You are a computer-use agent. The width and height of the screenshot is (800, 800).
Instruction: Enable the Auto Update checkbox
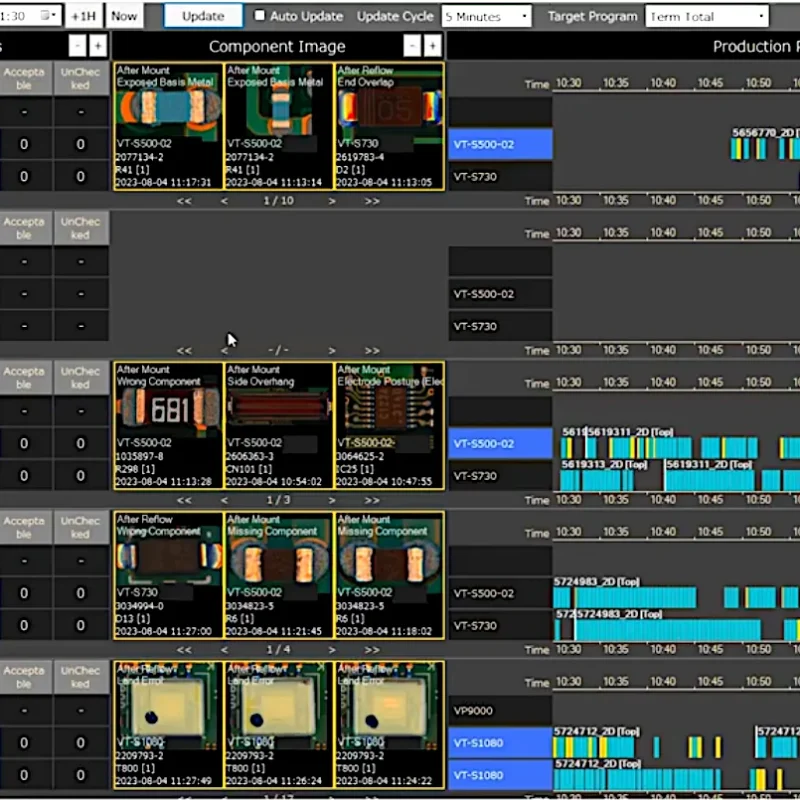(261, 16)
